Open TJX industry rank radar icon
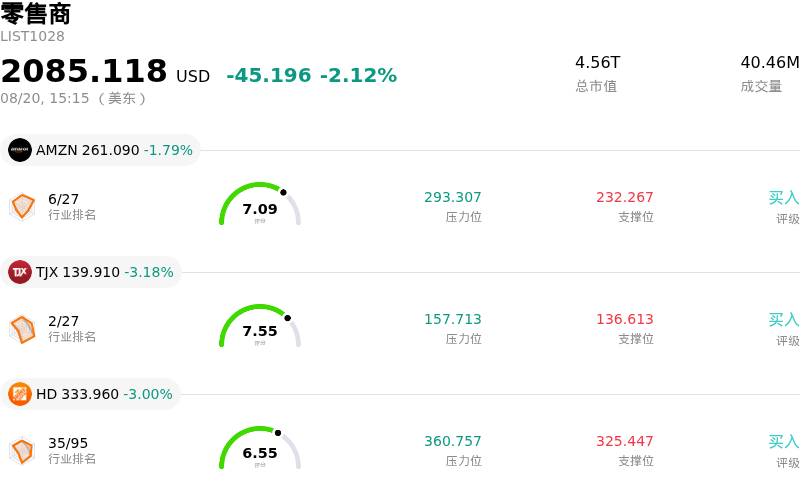The width and height of the screenshot is (800, 488). (x=22, y=329)
